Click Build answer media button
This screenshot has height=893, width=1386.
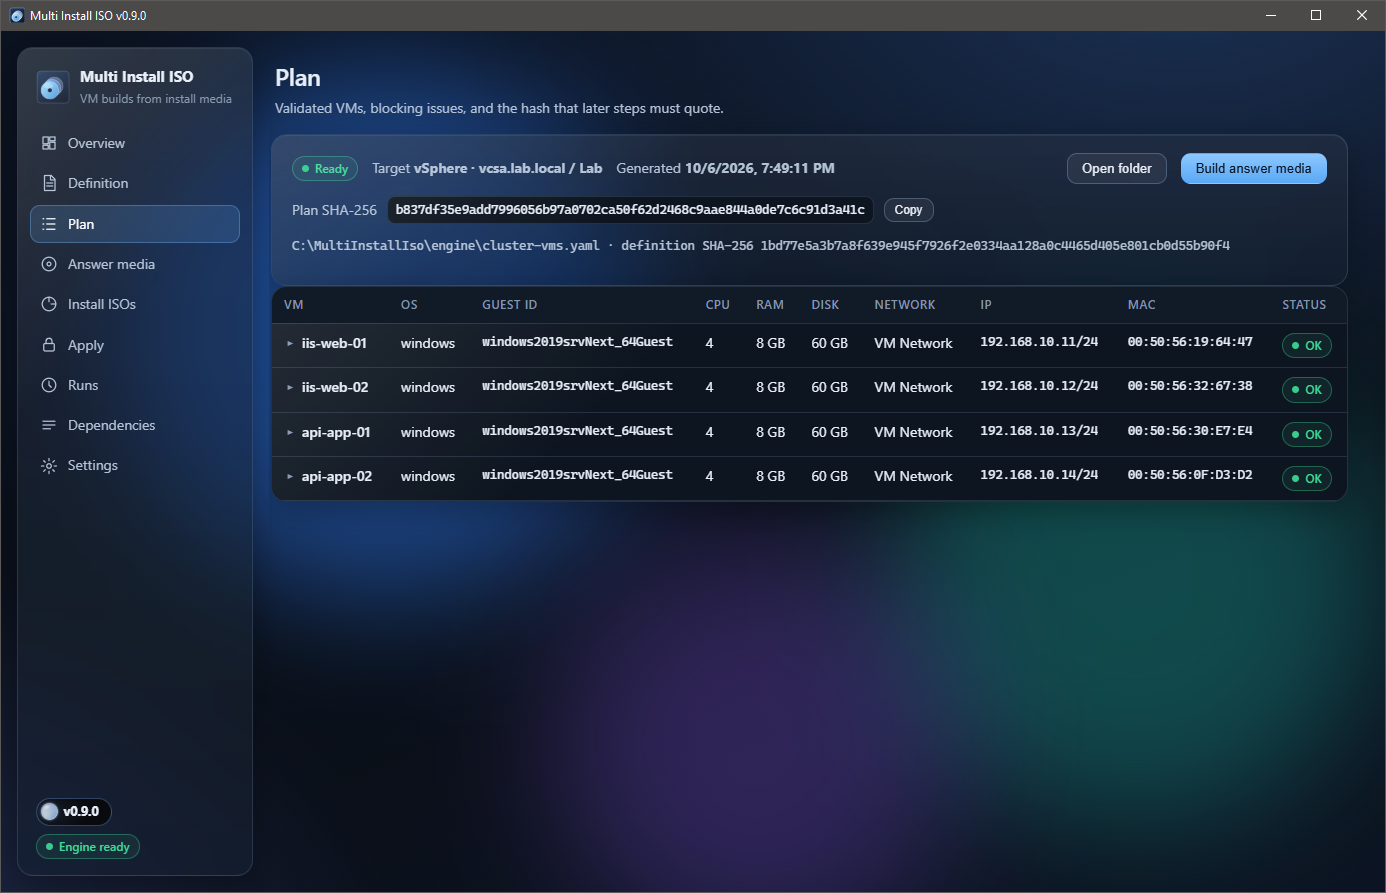point(1254,168)
